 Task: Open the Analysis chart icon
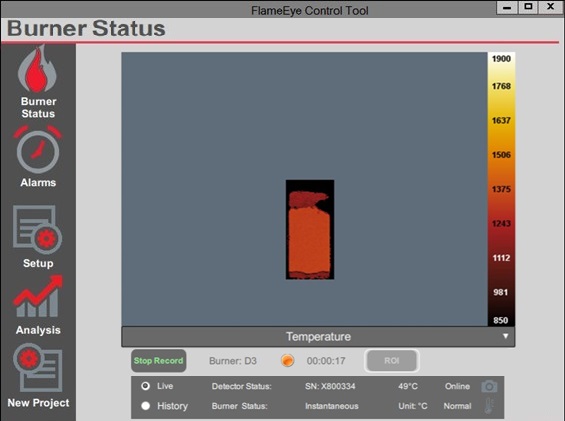click(x=38, y=296)
